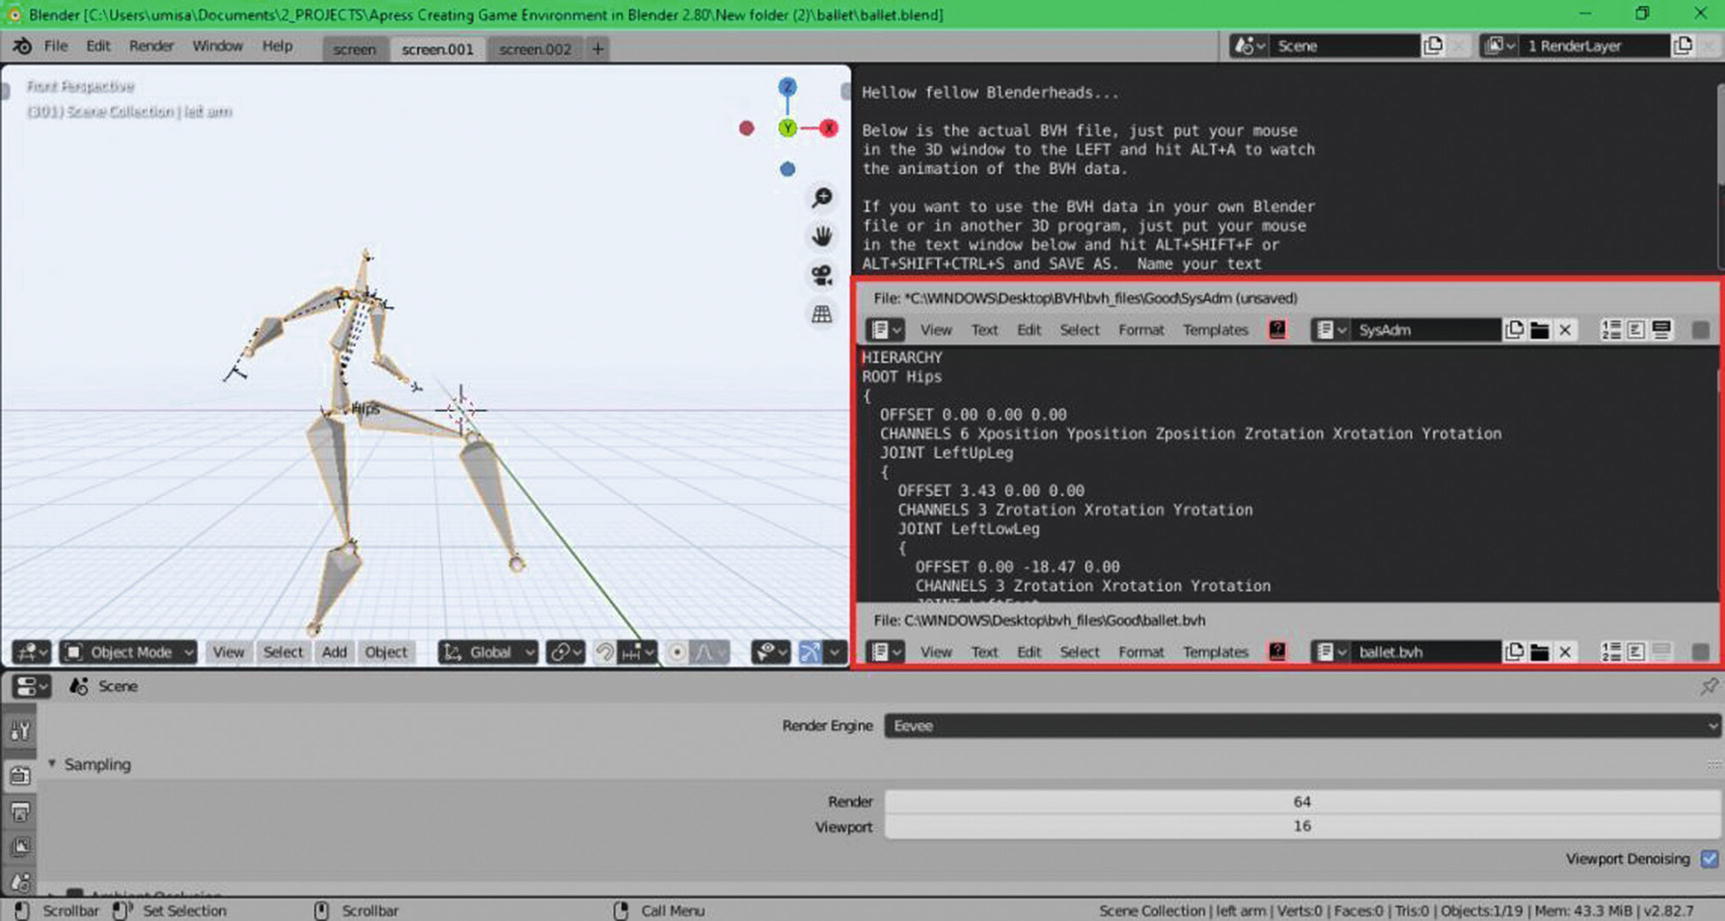Click the red script icon in the ballet.bvh header
The height and width of the screenshot is (921, 1725).
(1277, 652)
